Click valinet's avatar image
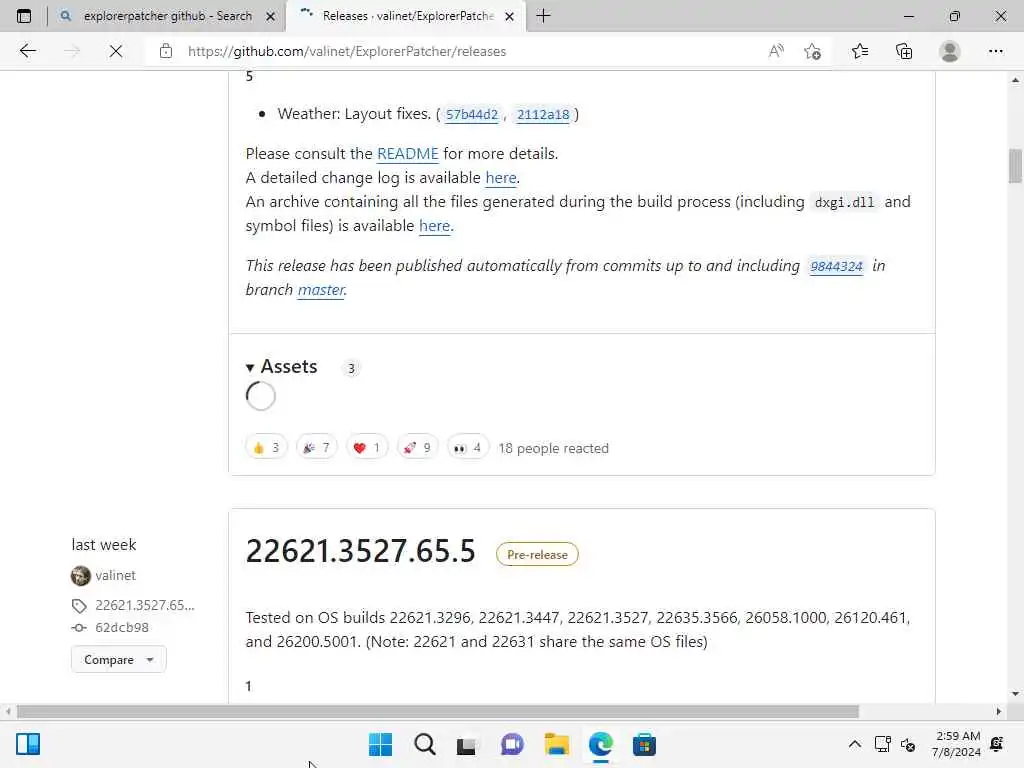The image size is (1024, 768). click(x=80, y=575)
